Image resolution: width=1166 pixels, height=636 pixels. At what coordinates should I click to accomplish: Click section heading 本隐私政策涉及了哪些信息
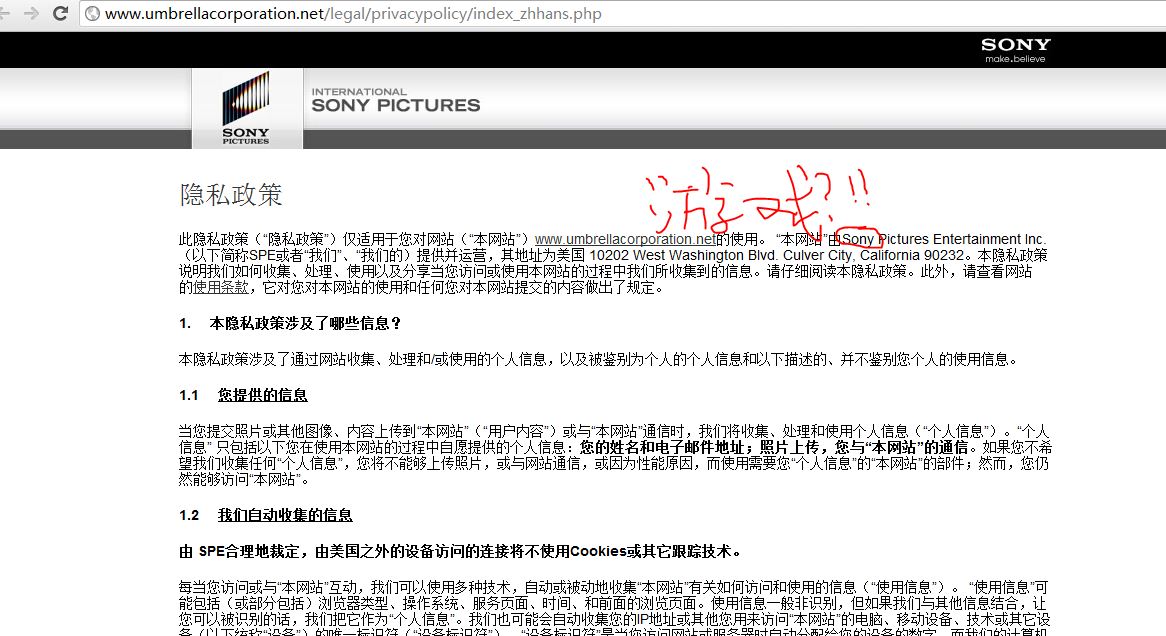(x=304, y=324)
